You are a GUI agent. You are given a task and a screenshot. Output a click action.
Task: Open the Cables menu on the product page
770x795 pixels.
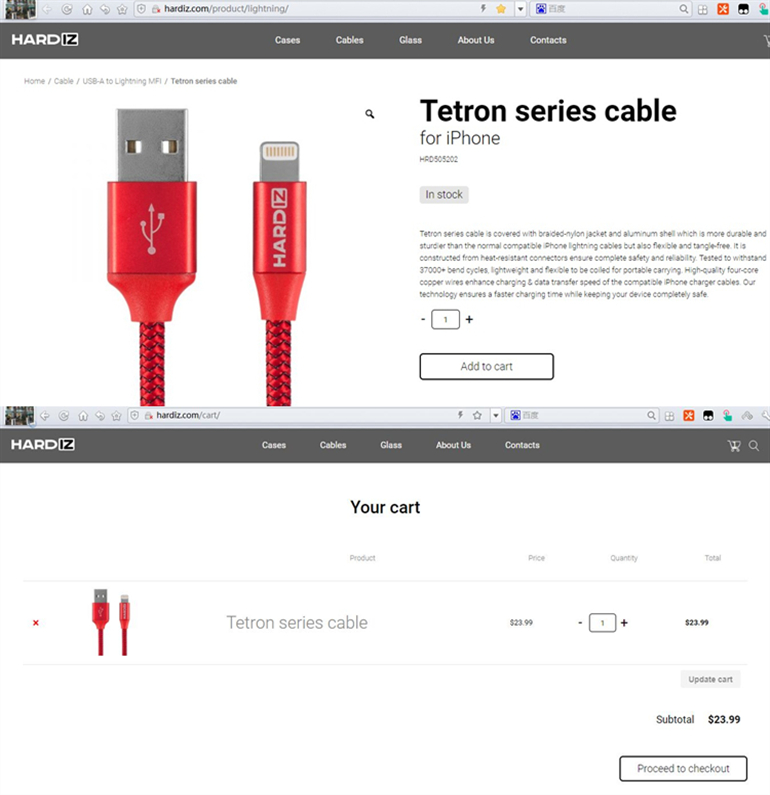pyautogui.click(x=349, y=40)
